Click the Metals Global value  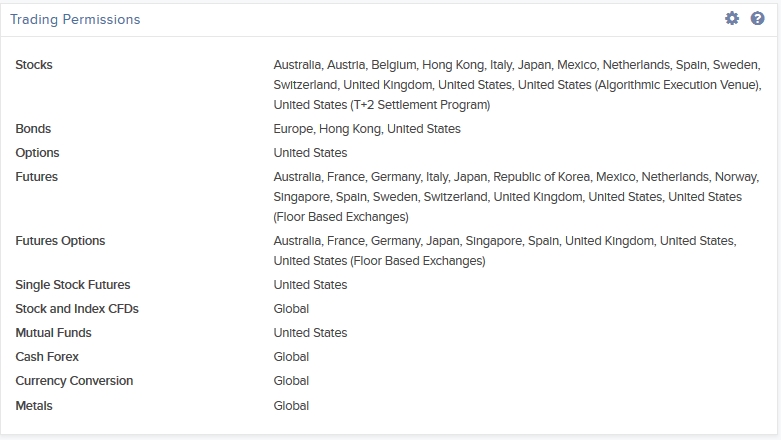pos(291,406)
